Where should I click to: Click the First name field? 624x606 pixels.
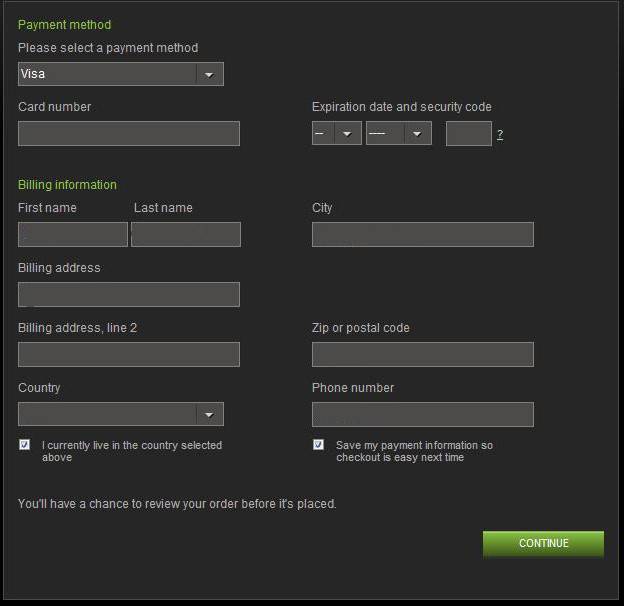73,234
